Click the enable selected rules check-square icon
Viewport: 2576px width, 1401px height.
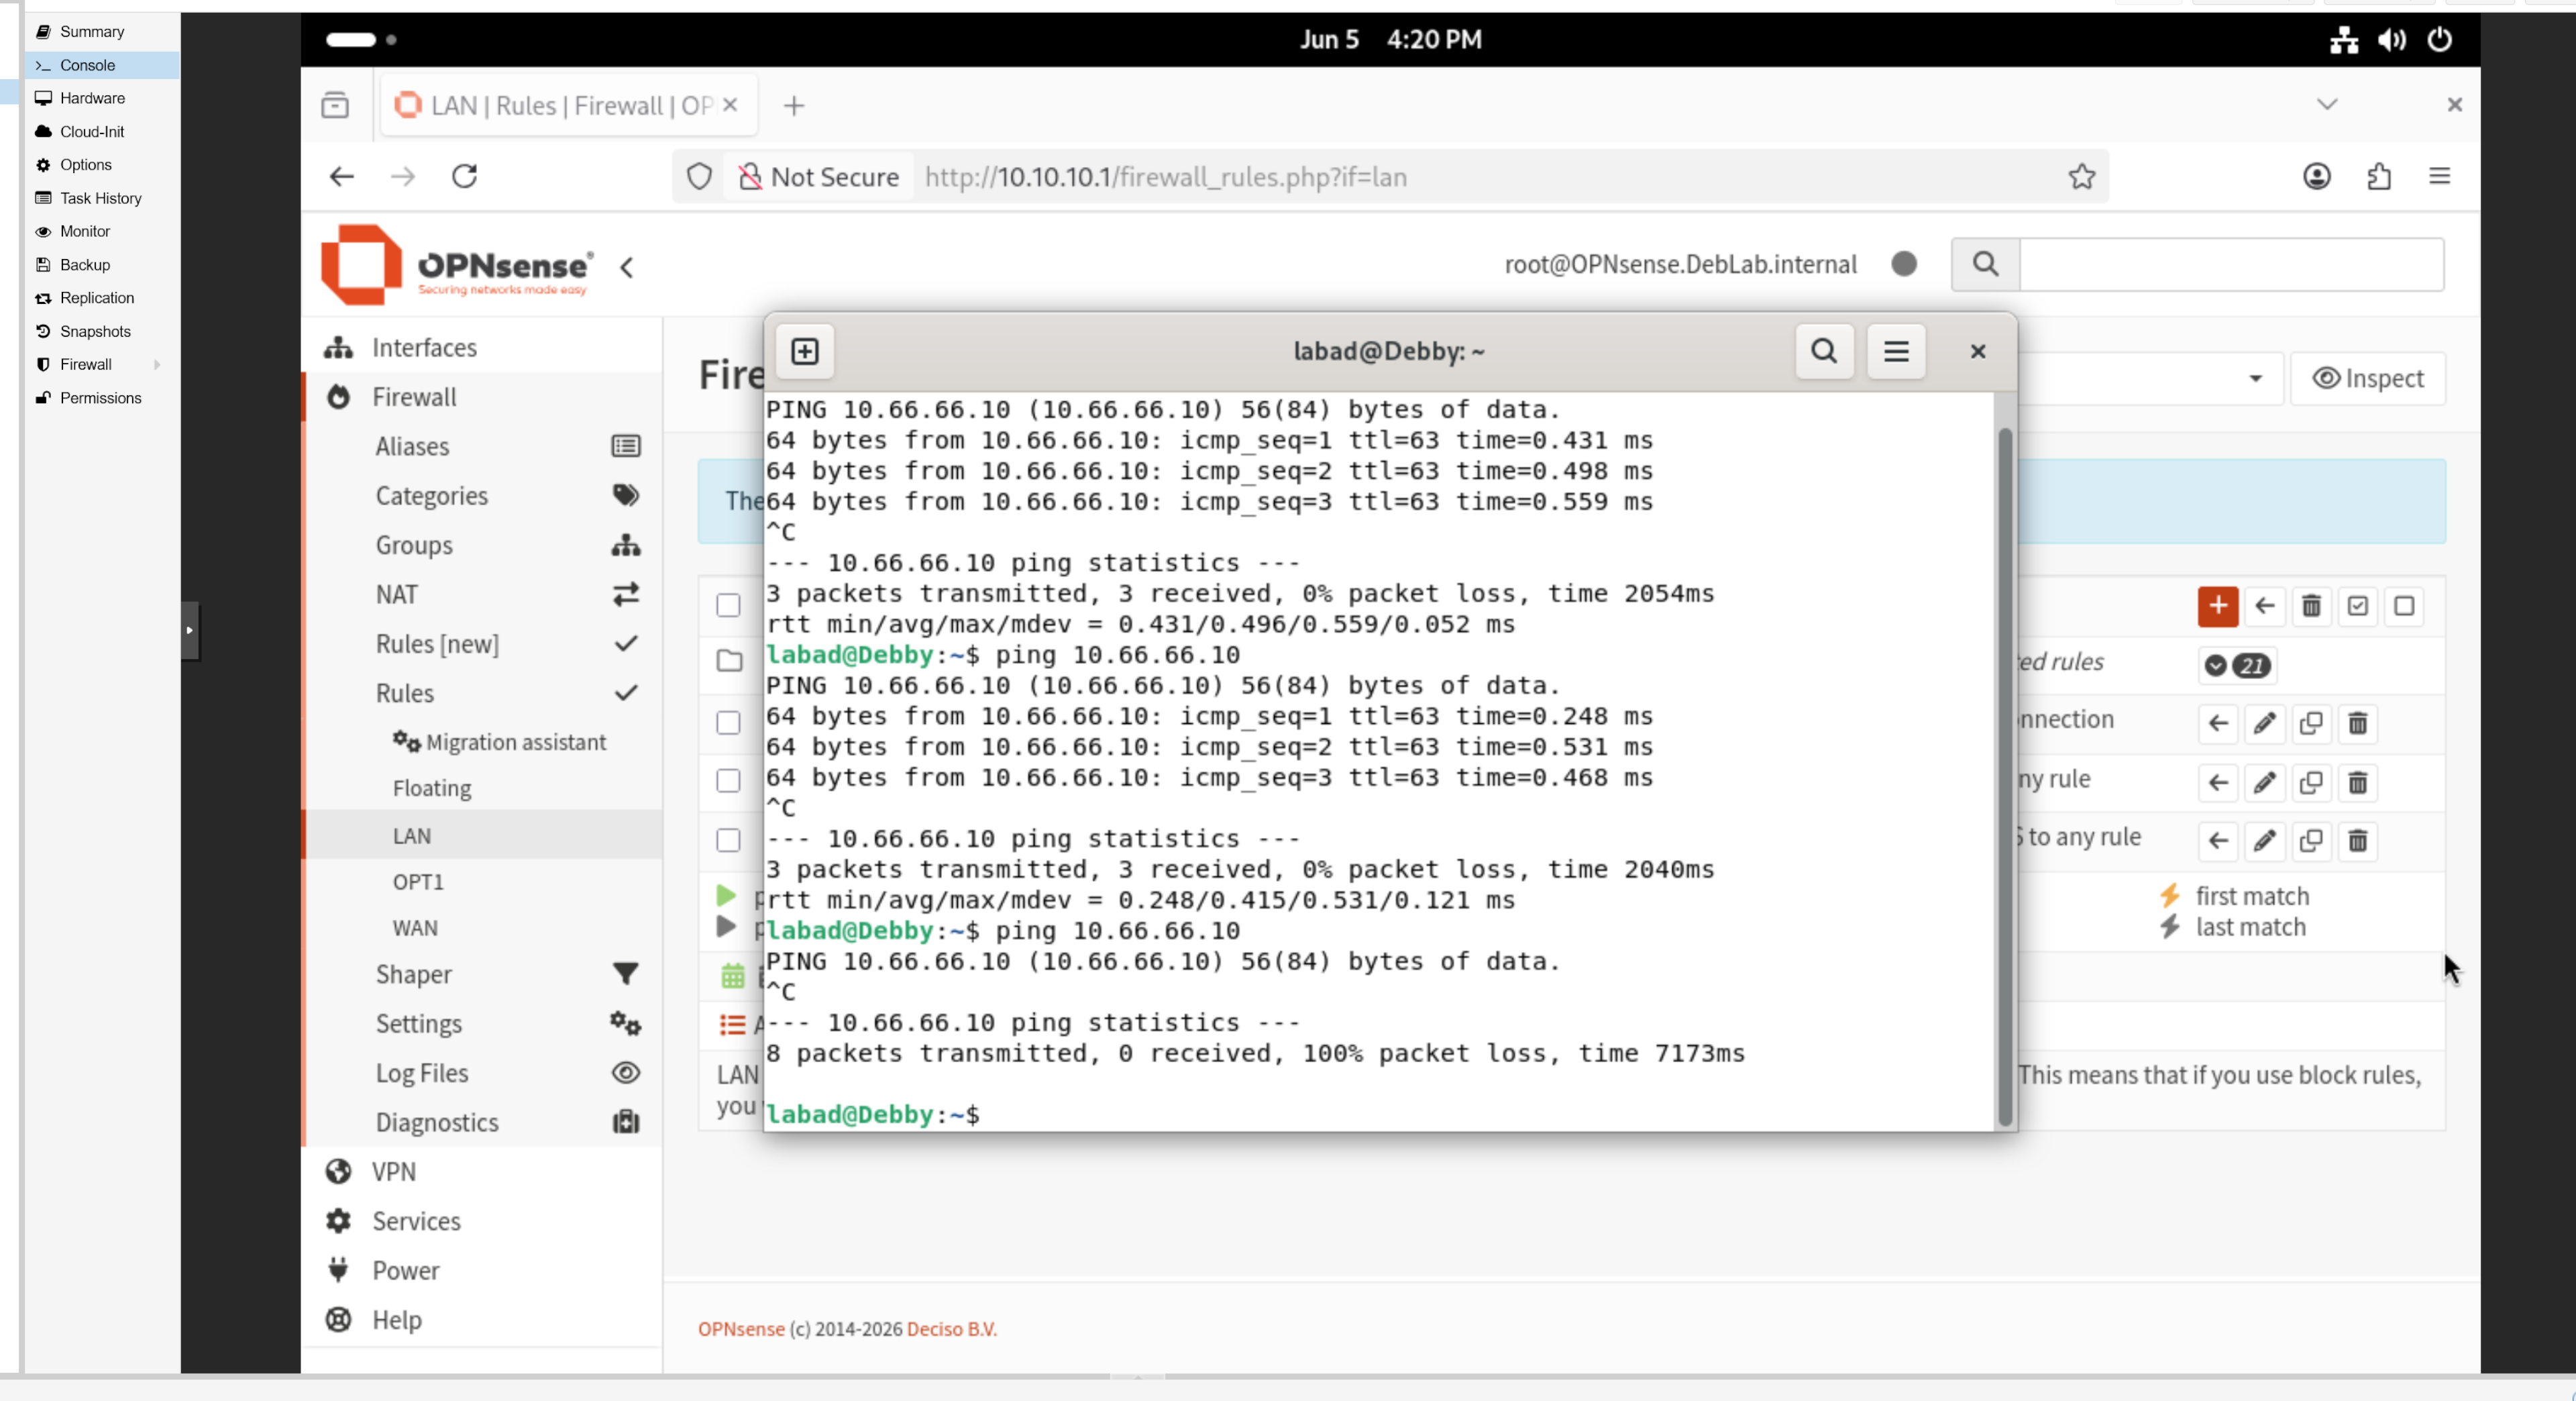pos(2357,606)
